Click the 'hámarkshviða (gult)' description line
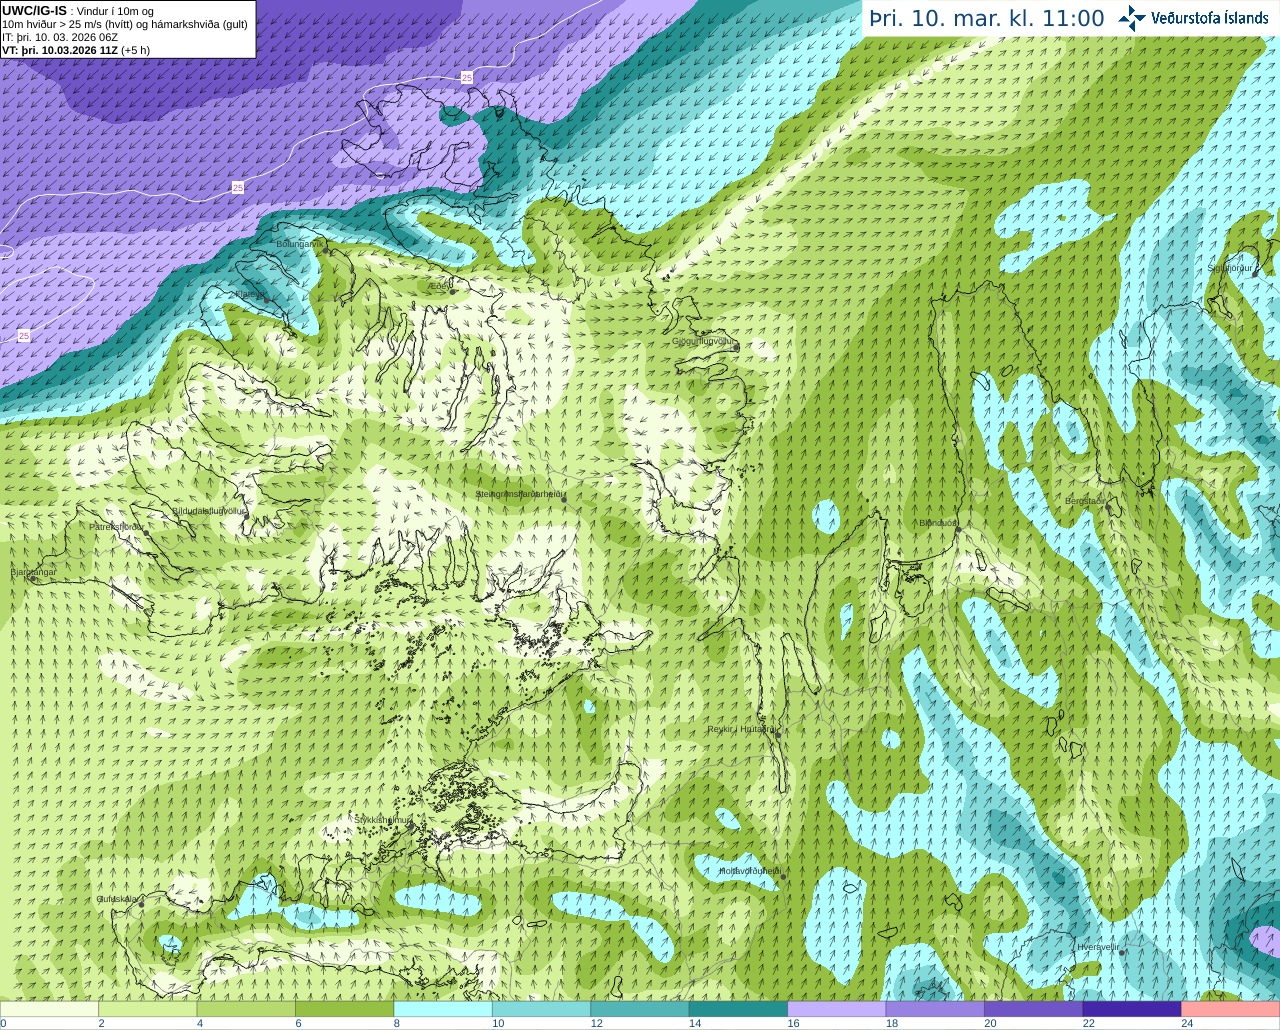The width and height of the screenshot is (1280, 1030). point(125,24)
